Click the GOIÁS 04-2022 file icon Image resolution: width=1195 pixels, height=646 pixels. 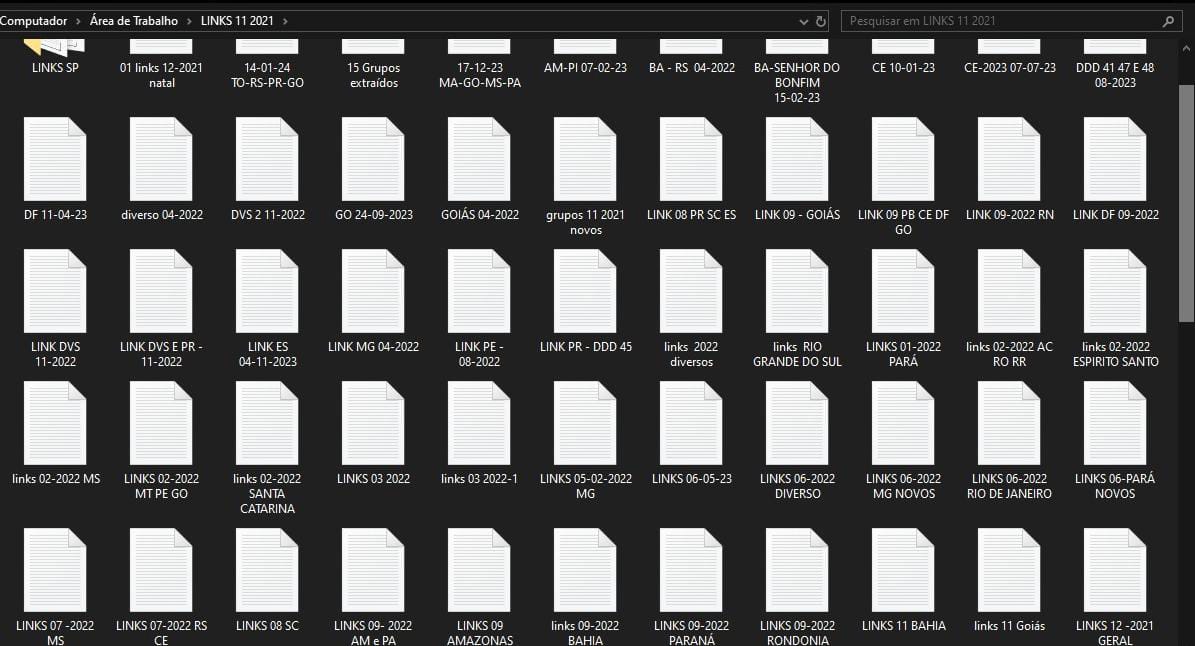click(x=479, y=160)
